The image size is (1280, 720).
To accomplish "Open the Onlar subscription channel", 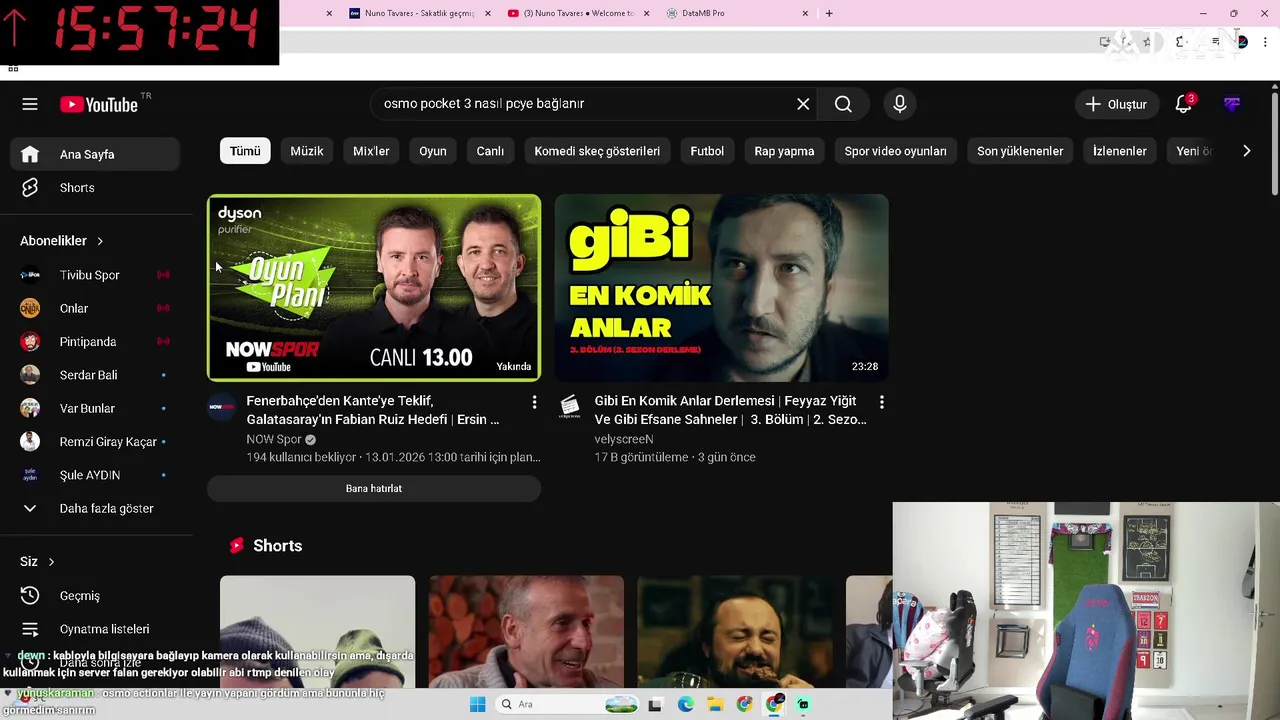I will 95,308.
